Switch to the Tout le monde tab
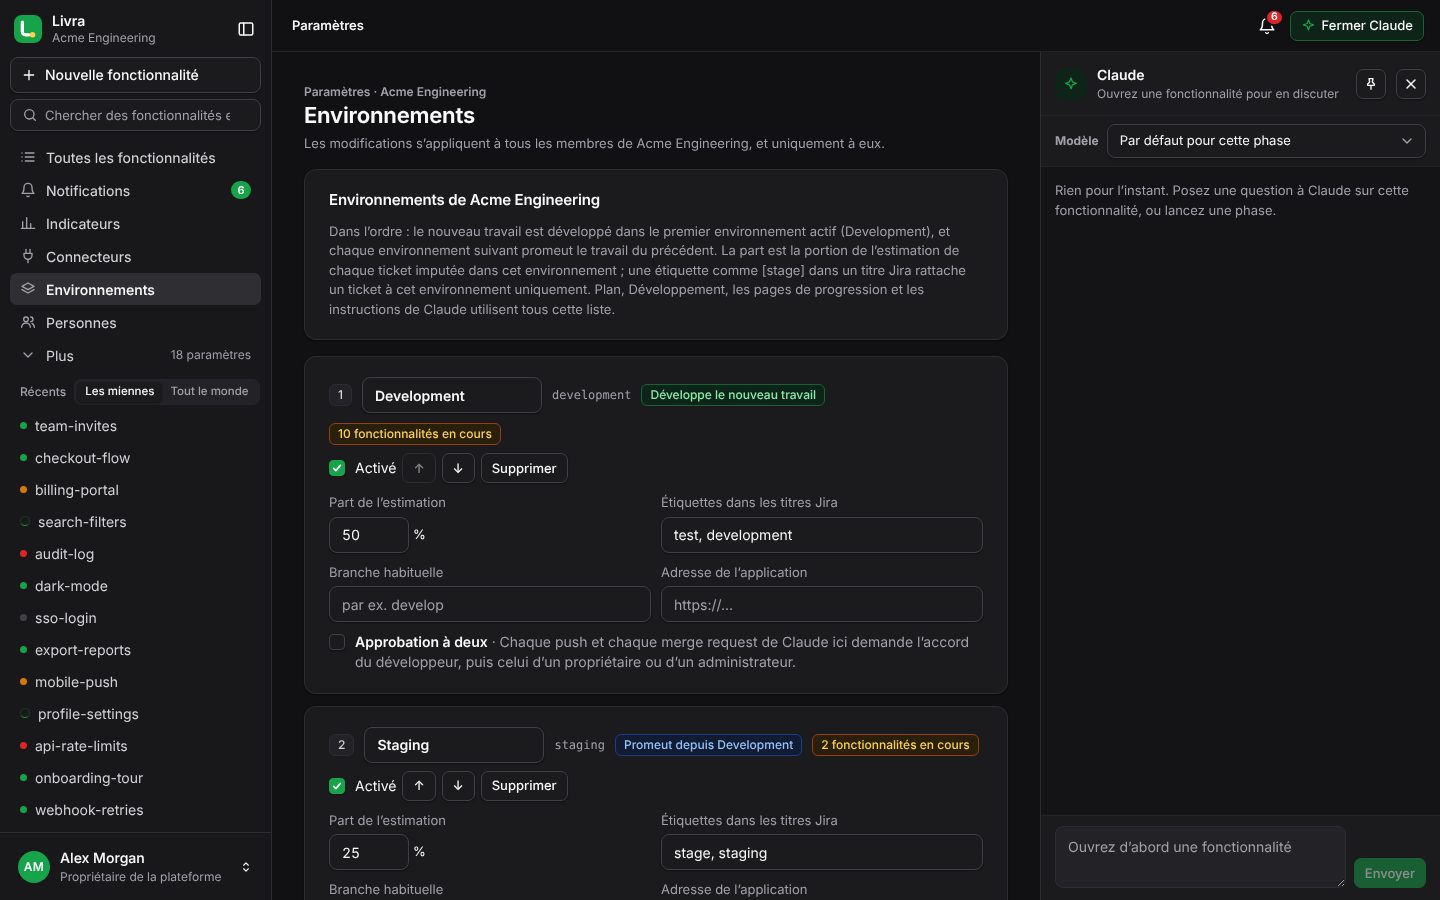 (x=209, y=392)
